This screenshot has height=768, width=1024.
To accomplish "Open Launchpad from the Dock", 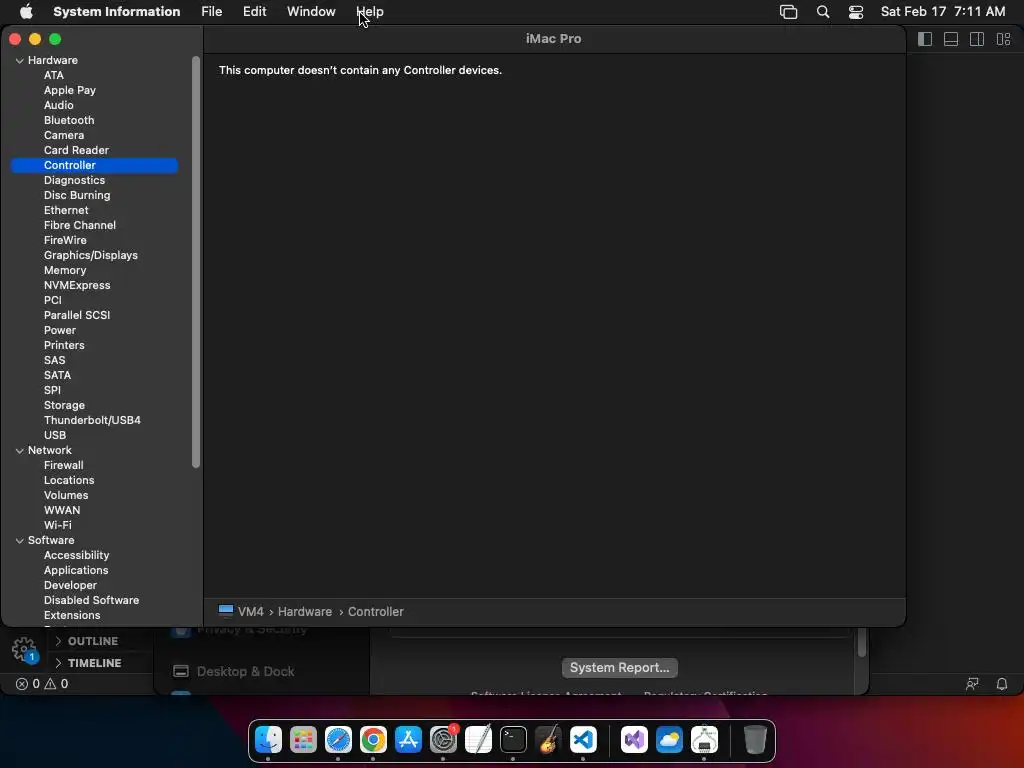I will pyautogui.click(x=304, y=740).
